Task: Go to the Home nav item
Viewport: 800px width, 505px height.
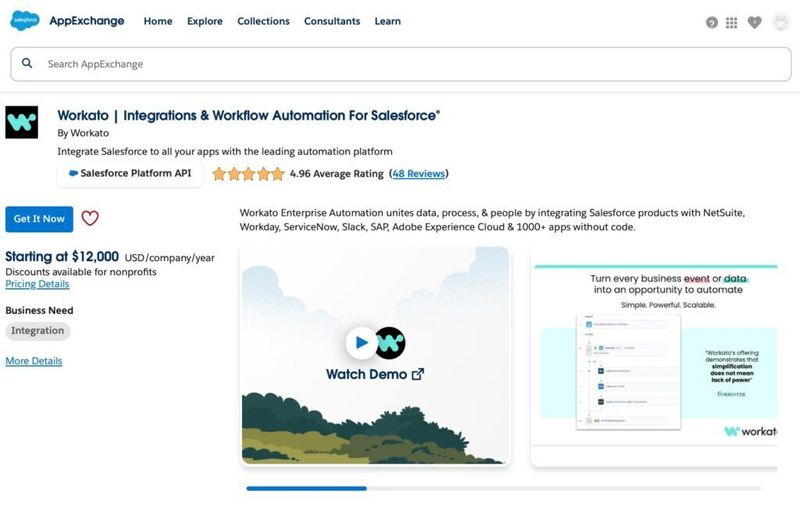Action: 158,21
